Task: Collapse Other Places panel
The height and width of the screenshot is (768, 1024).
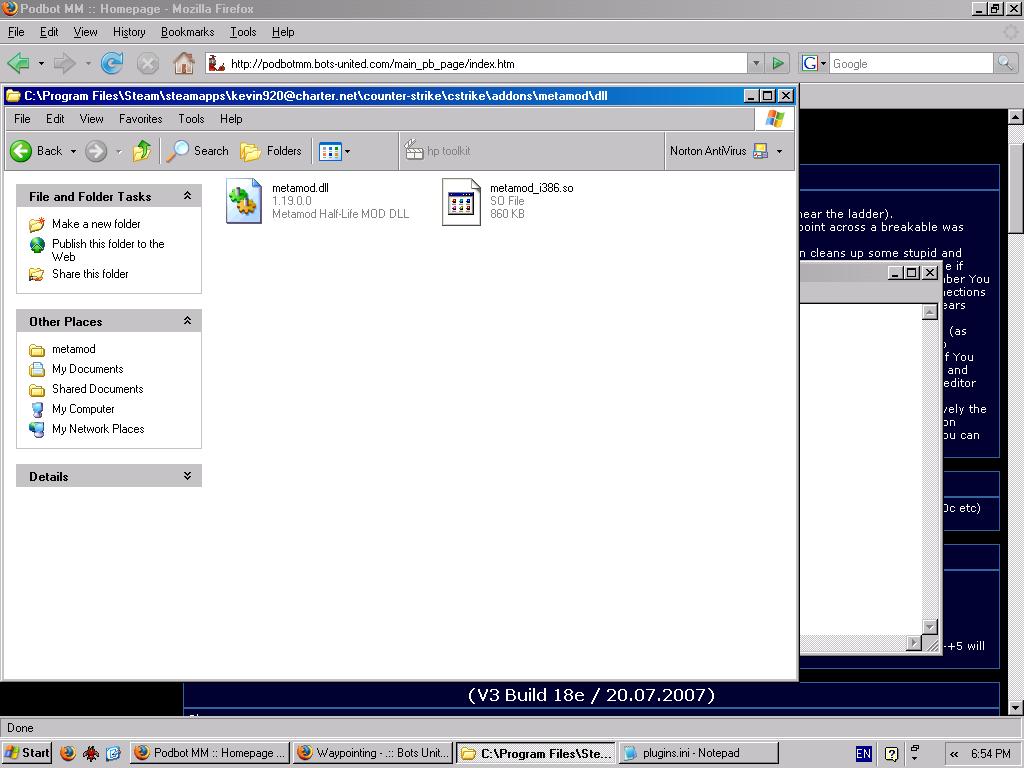Action: tap(187, 321)
